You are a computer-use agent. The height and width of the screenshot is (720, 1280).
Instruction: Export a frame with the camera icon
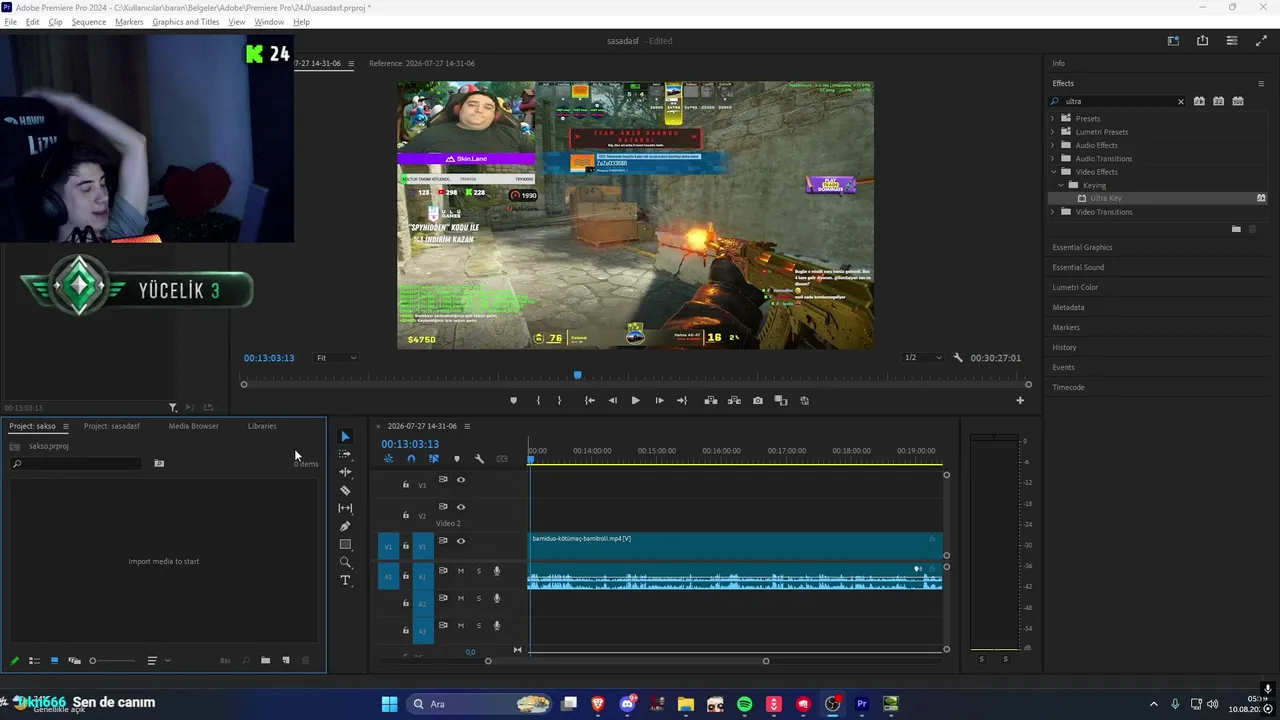point(757,400)
